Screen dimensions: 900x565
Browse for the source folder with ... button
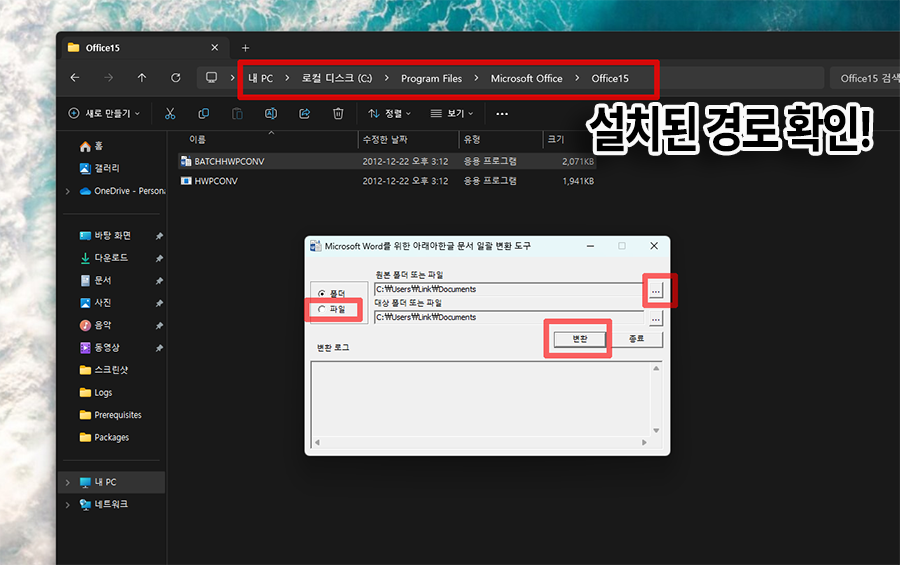click(655, 290)
